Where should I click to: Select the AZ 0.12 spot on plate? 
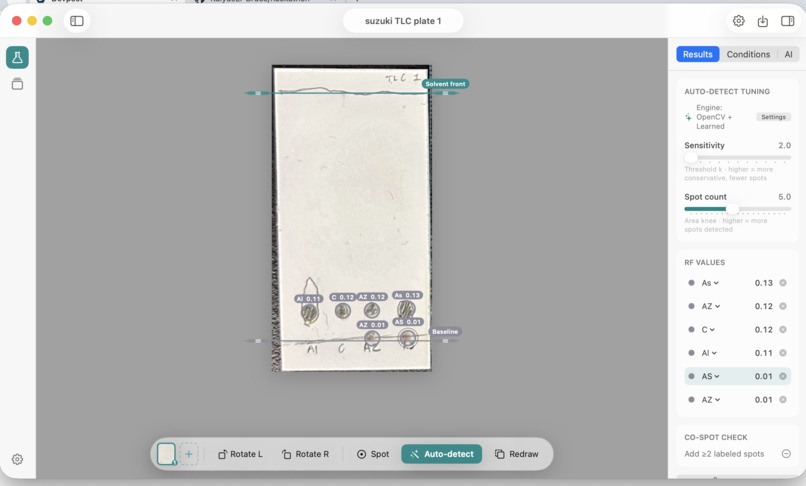(x=372, y=310)
